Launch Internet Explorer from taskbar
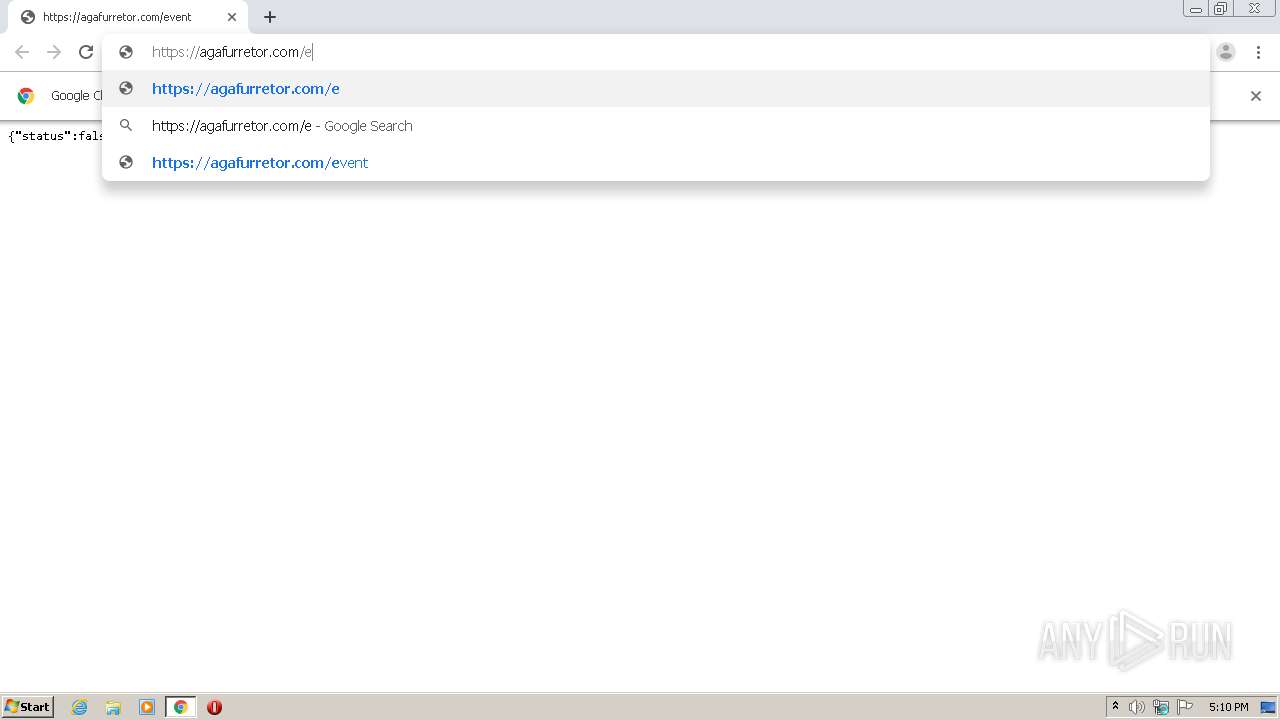Screen dimensions: 1280x720 tap(80, 707)
